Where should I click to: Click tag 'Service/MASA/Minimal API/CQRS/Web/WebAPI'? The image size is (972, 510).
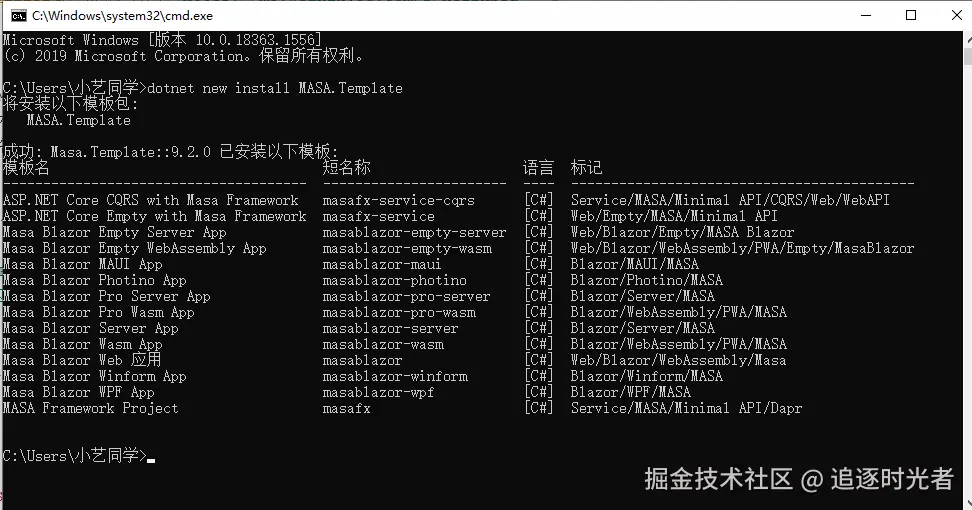tap(730, 200)
